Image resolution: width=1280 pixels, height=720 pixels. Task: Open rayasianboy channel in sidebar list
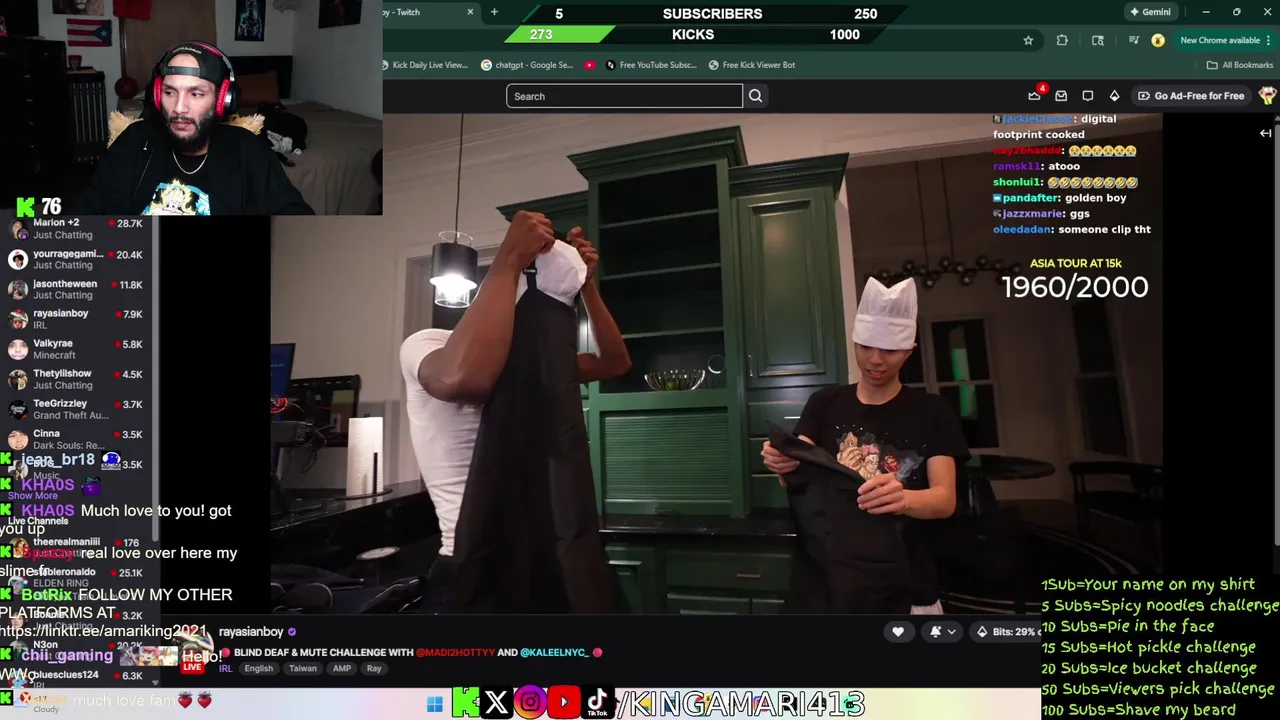point(76,319)
